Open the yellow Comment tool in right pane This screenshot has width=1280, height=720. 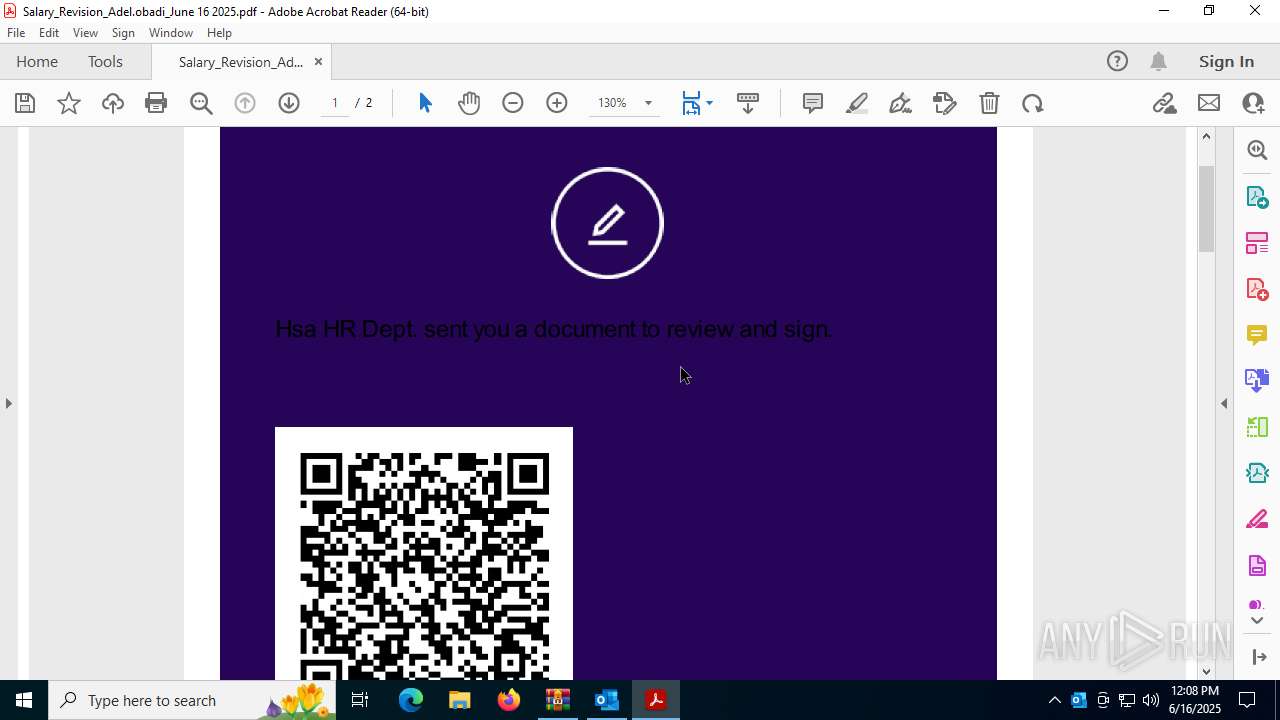[1257, 335]
